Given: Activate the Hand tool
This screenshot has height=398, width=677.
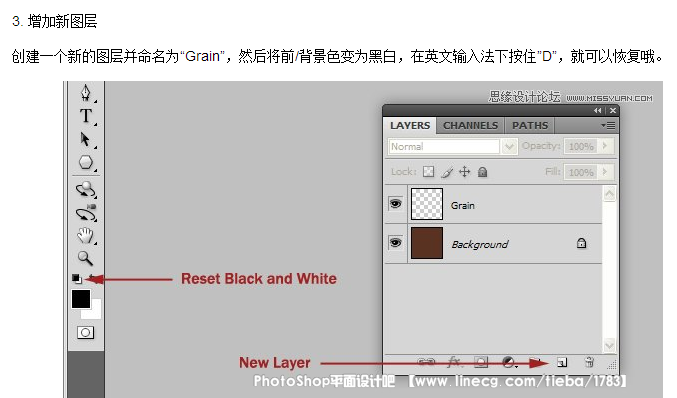Looking at the screenshot, I should click(85, 236).
